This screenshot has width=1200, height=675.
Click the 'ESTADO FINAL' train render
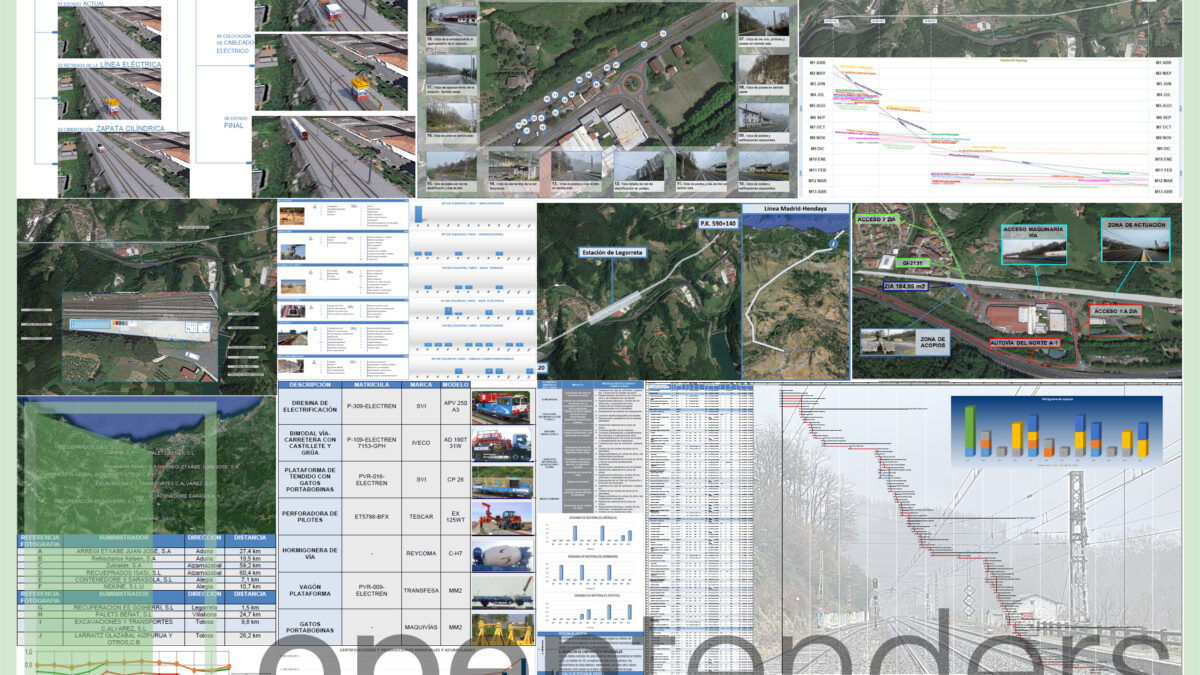pyautogui.click(x=333, y=156)
